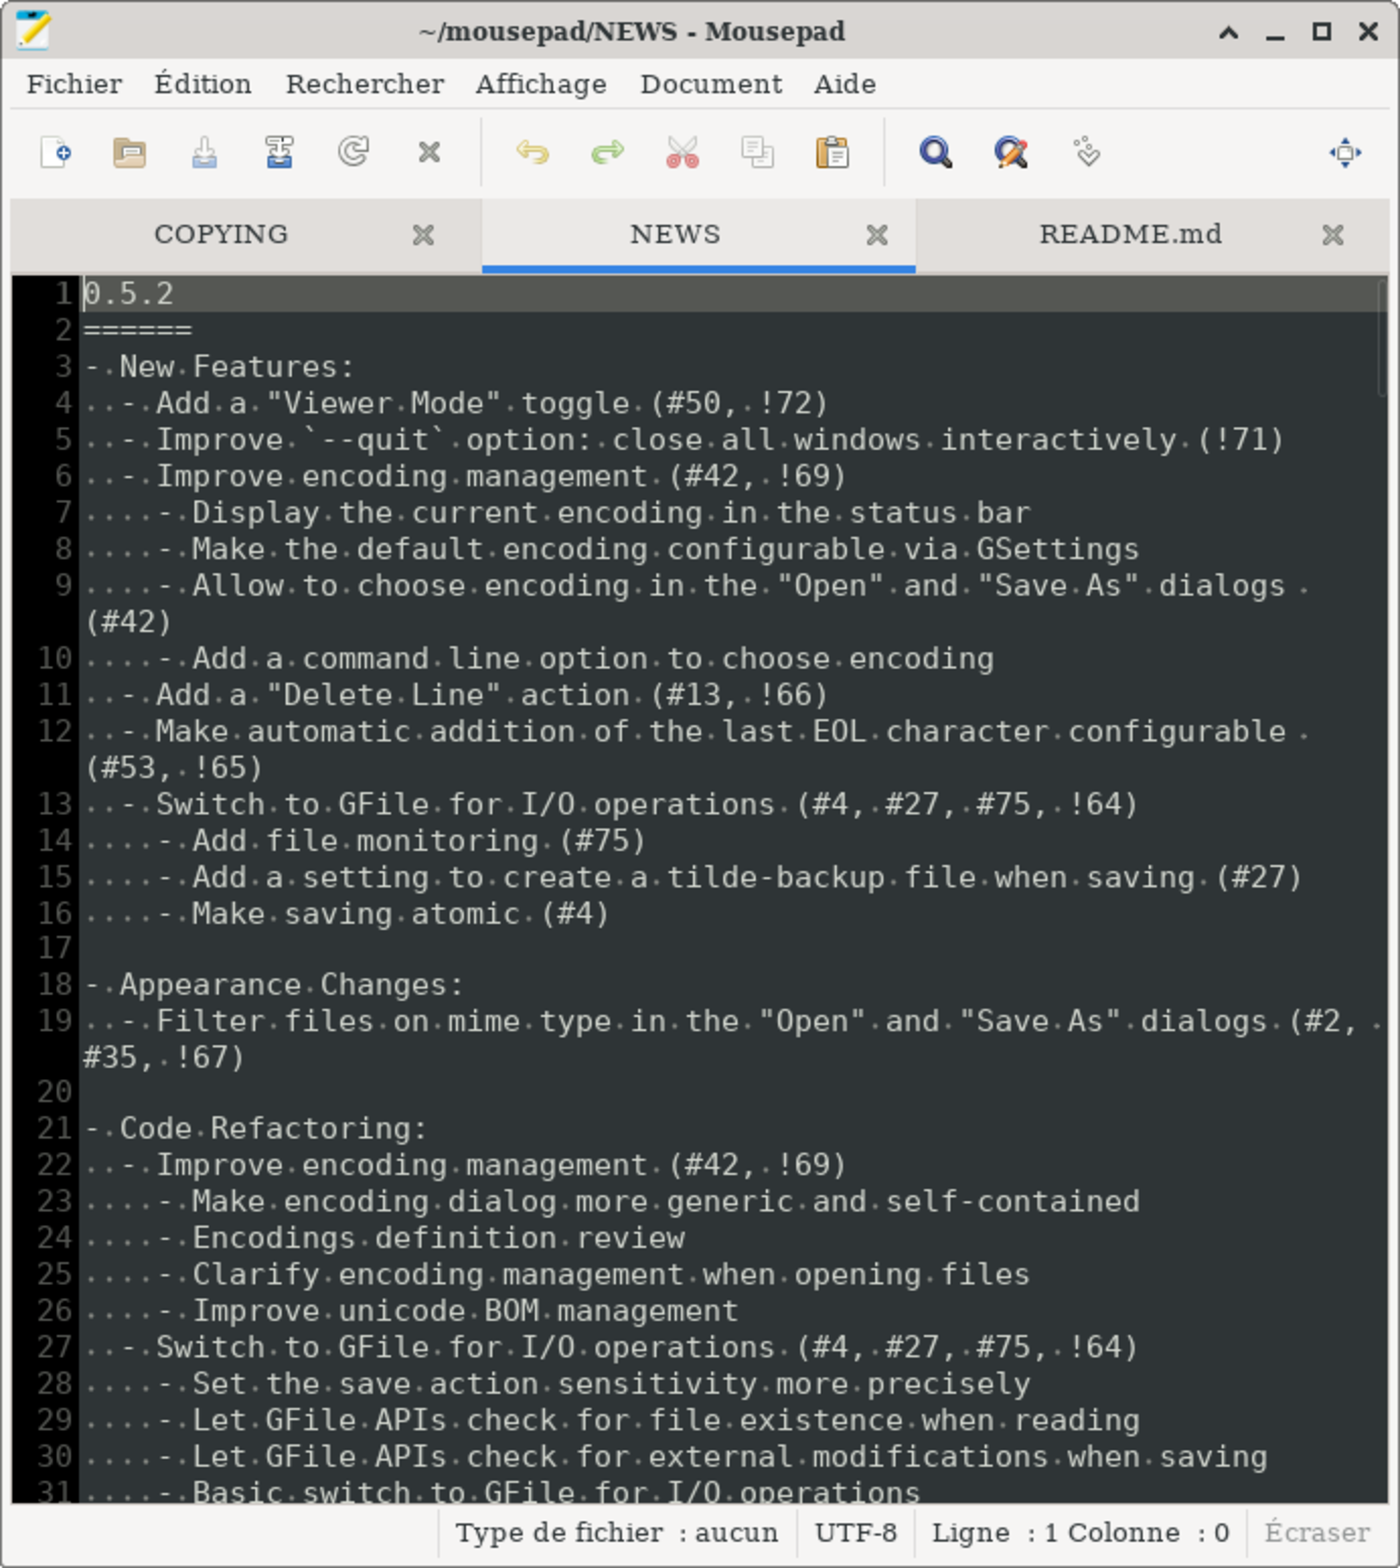This screenshot has height=1568, width=1400.
Task: Open the Affichage menu
Action: [x=541, y=84]
